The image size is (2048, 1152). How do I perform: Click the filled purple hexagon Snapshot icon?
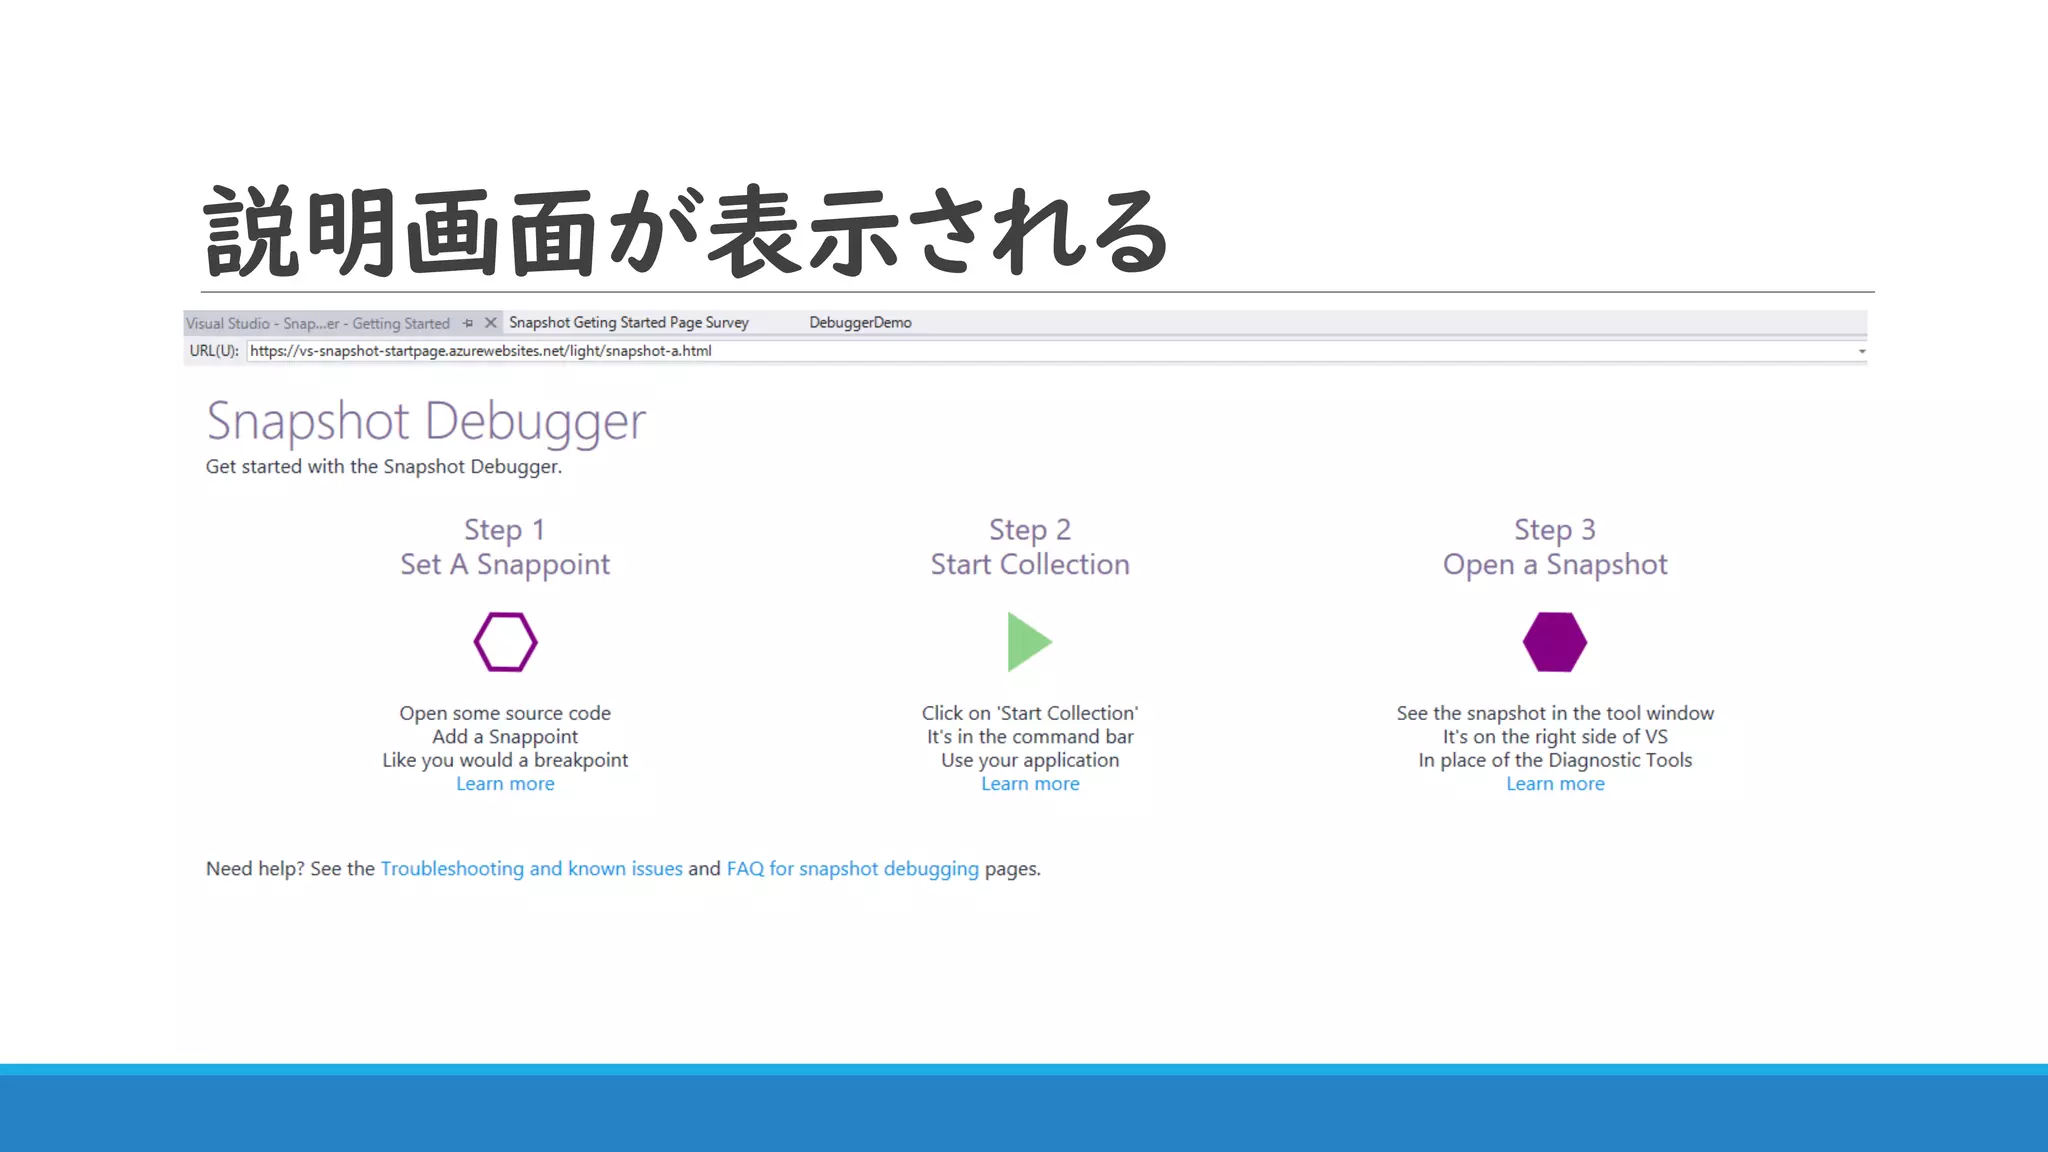tap(1554, 642)
